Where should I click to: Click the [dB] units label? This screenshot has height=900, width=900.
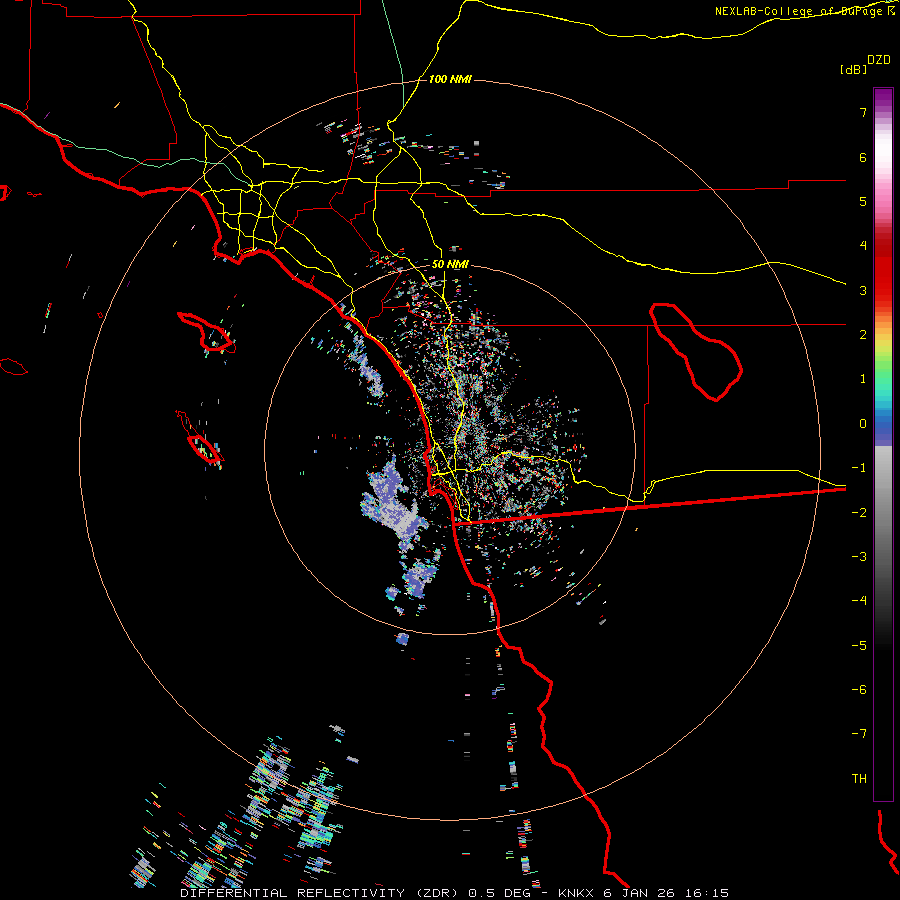click(x=853, y=69)
